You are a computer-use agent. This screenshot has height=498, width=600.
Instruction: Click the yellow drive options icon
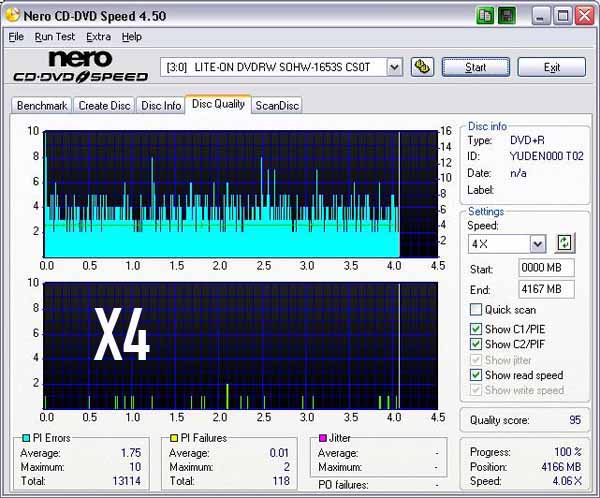tap(422, 67)
